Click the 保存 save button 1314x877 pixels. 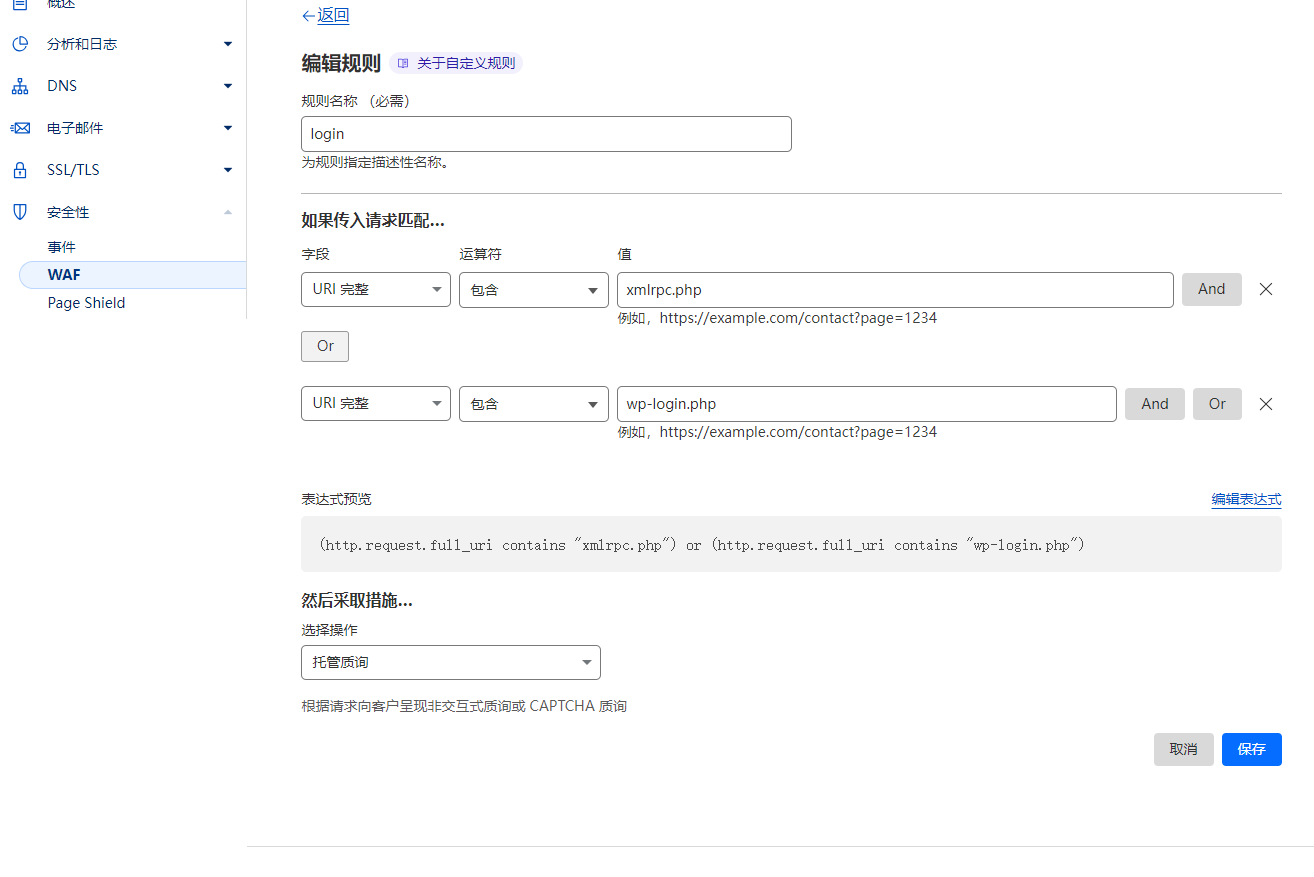point(1252,749)
